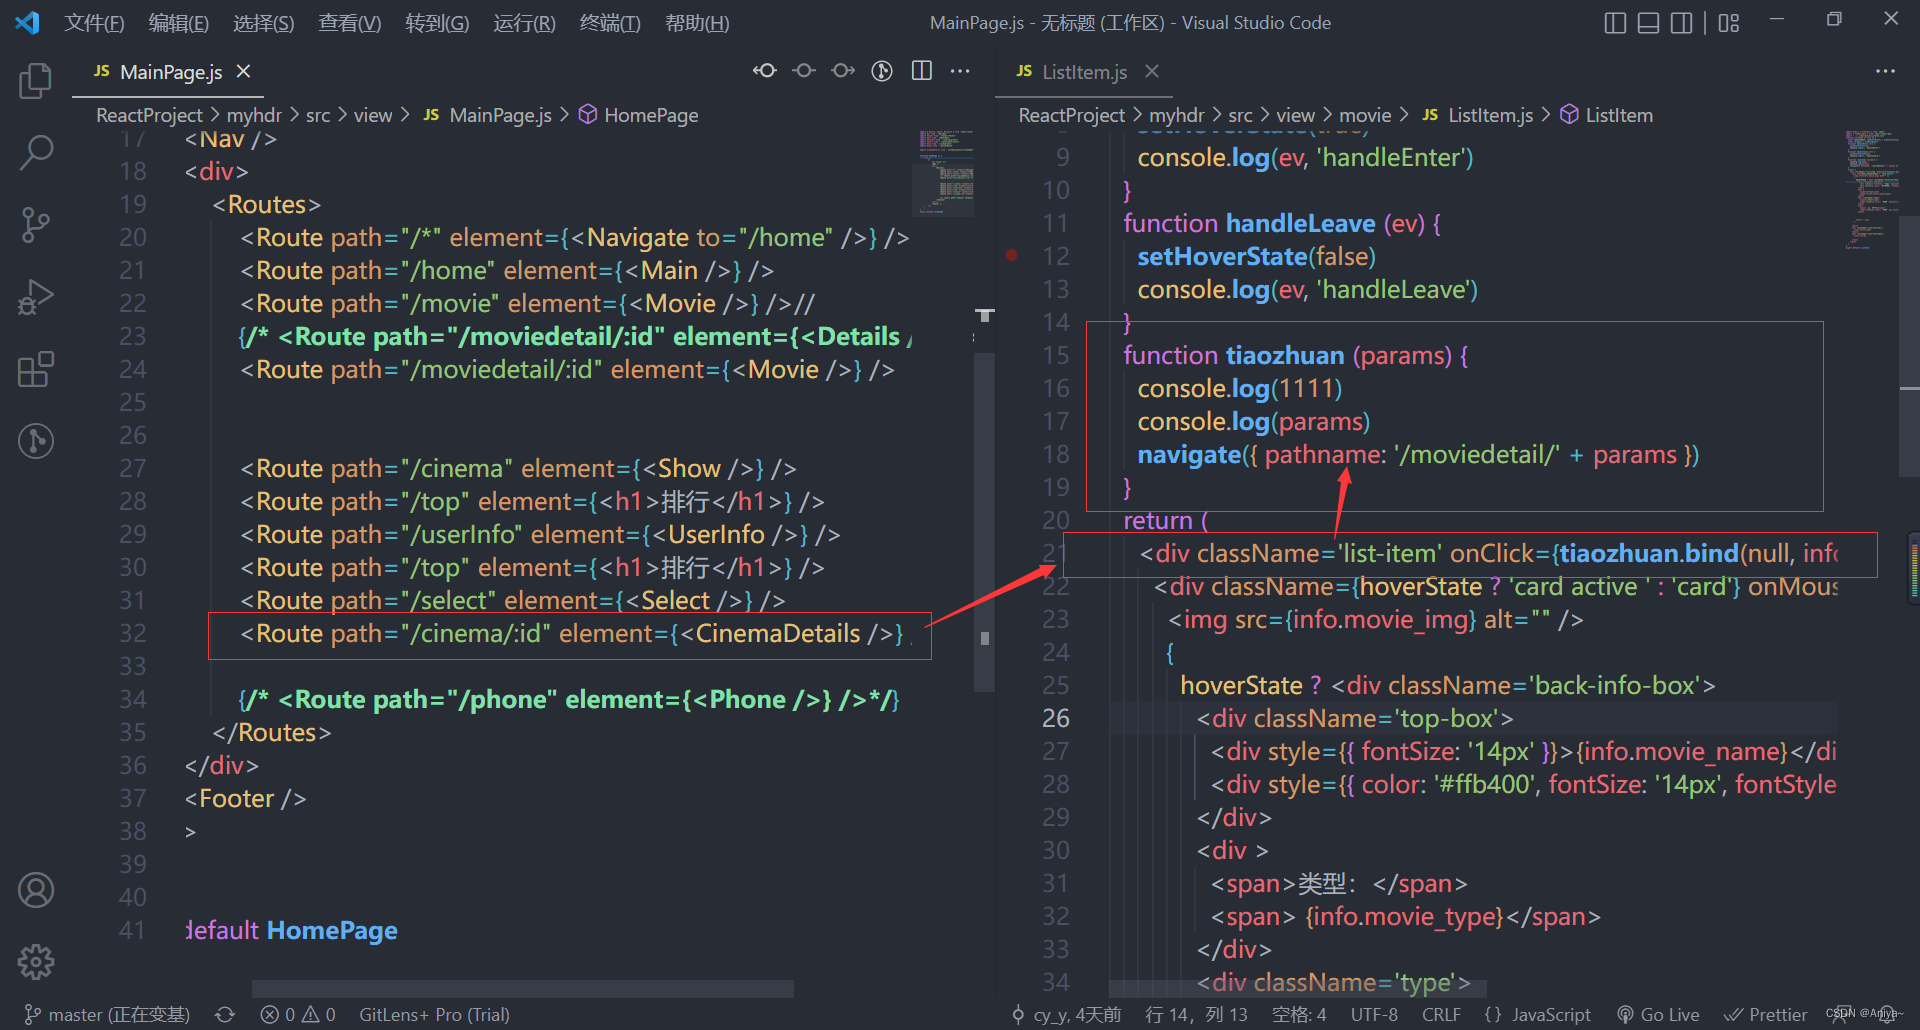Toggle breakpoint on line 12 in ListItem.js
The image size is (1920, 1030).
click(x=1012, y=256)
